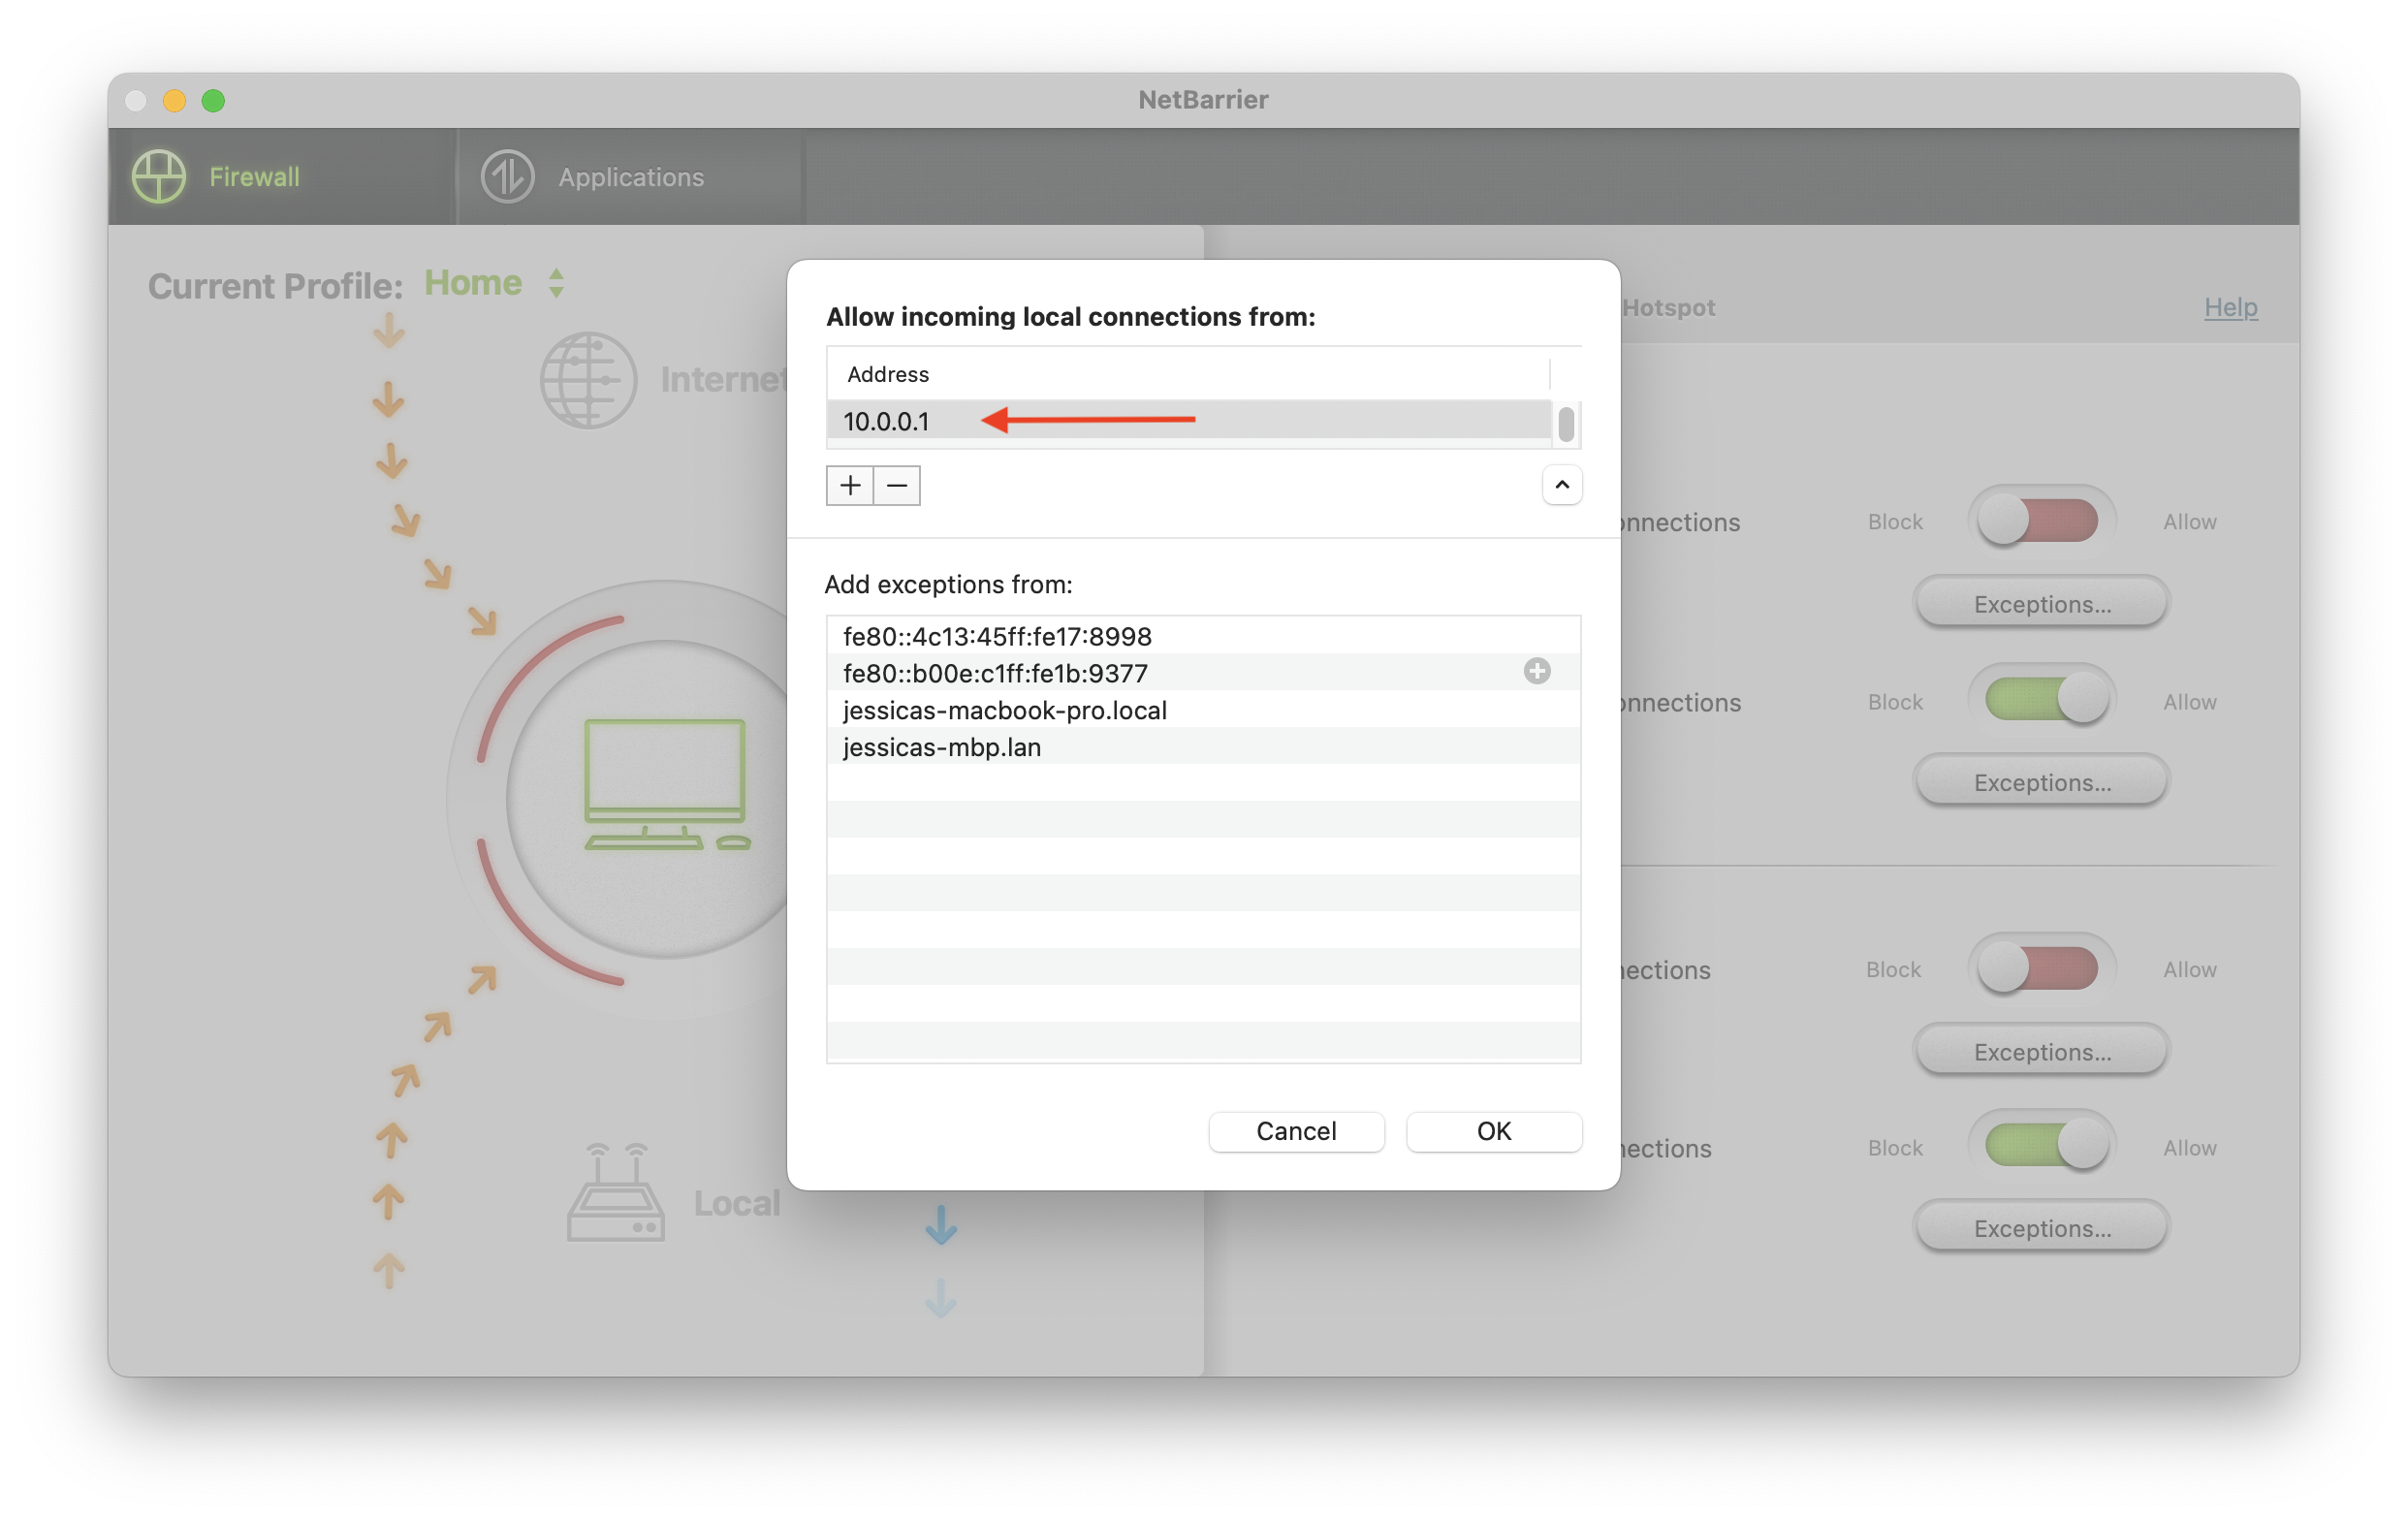Switch to the Applications tab
The height and width of the screenshot is (1520, 2408).
(630, 177)
